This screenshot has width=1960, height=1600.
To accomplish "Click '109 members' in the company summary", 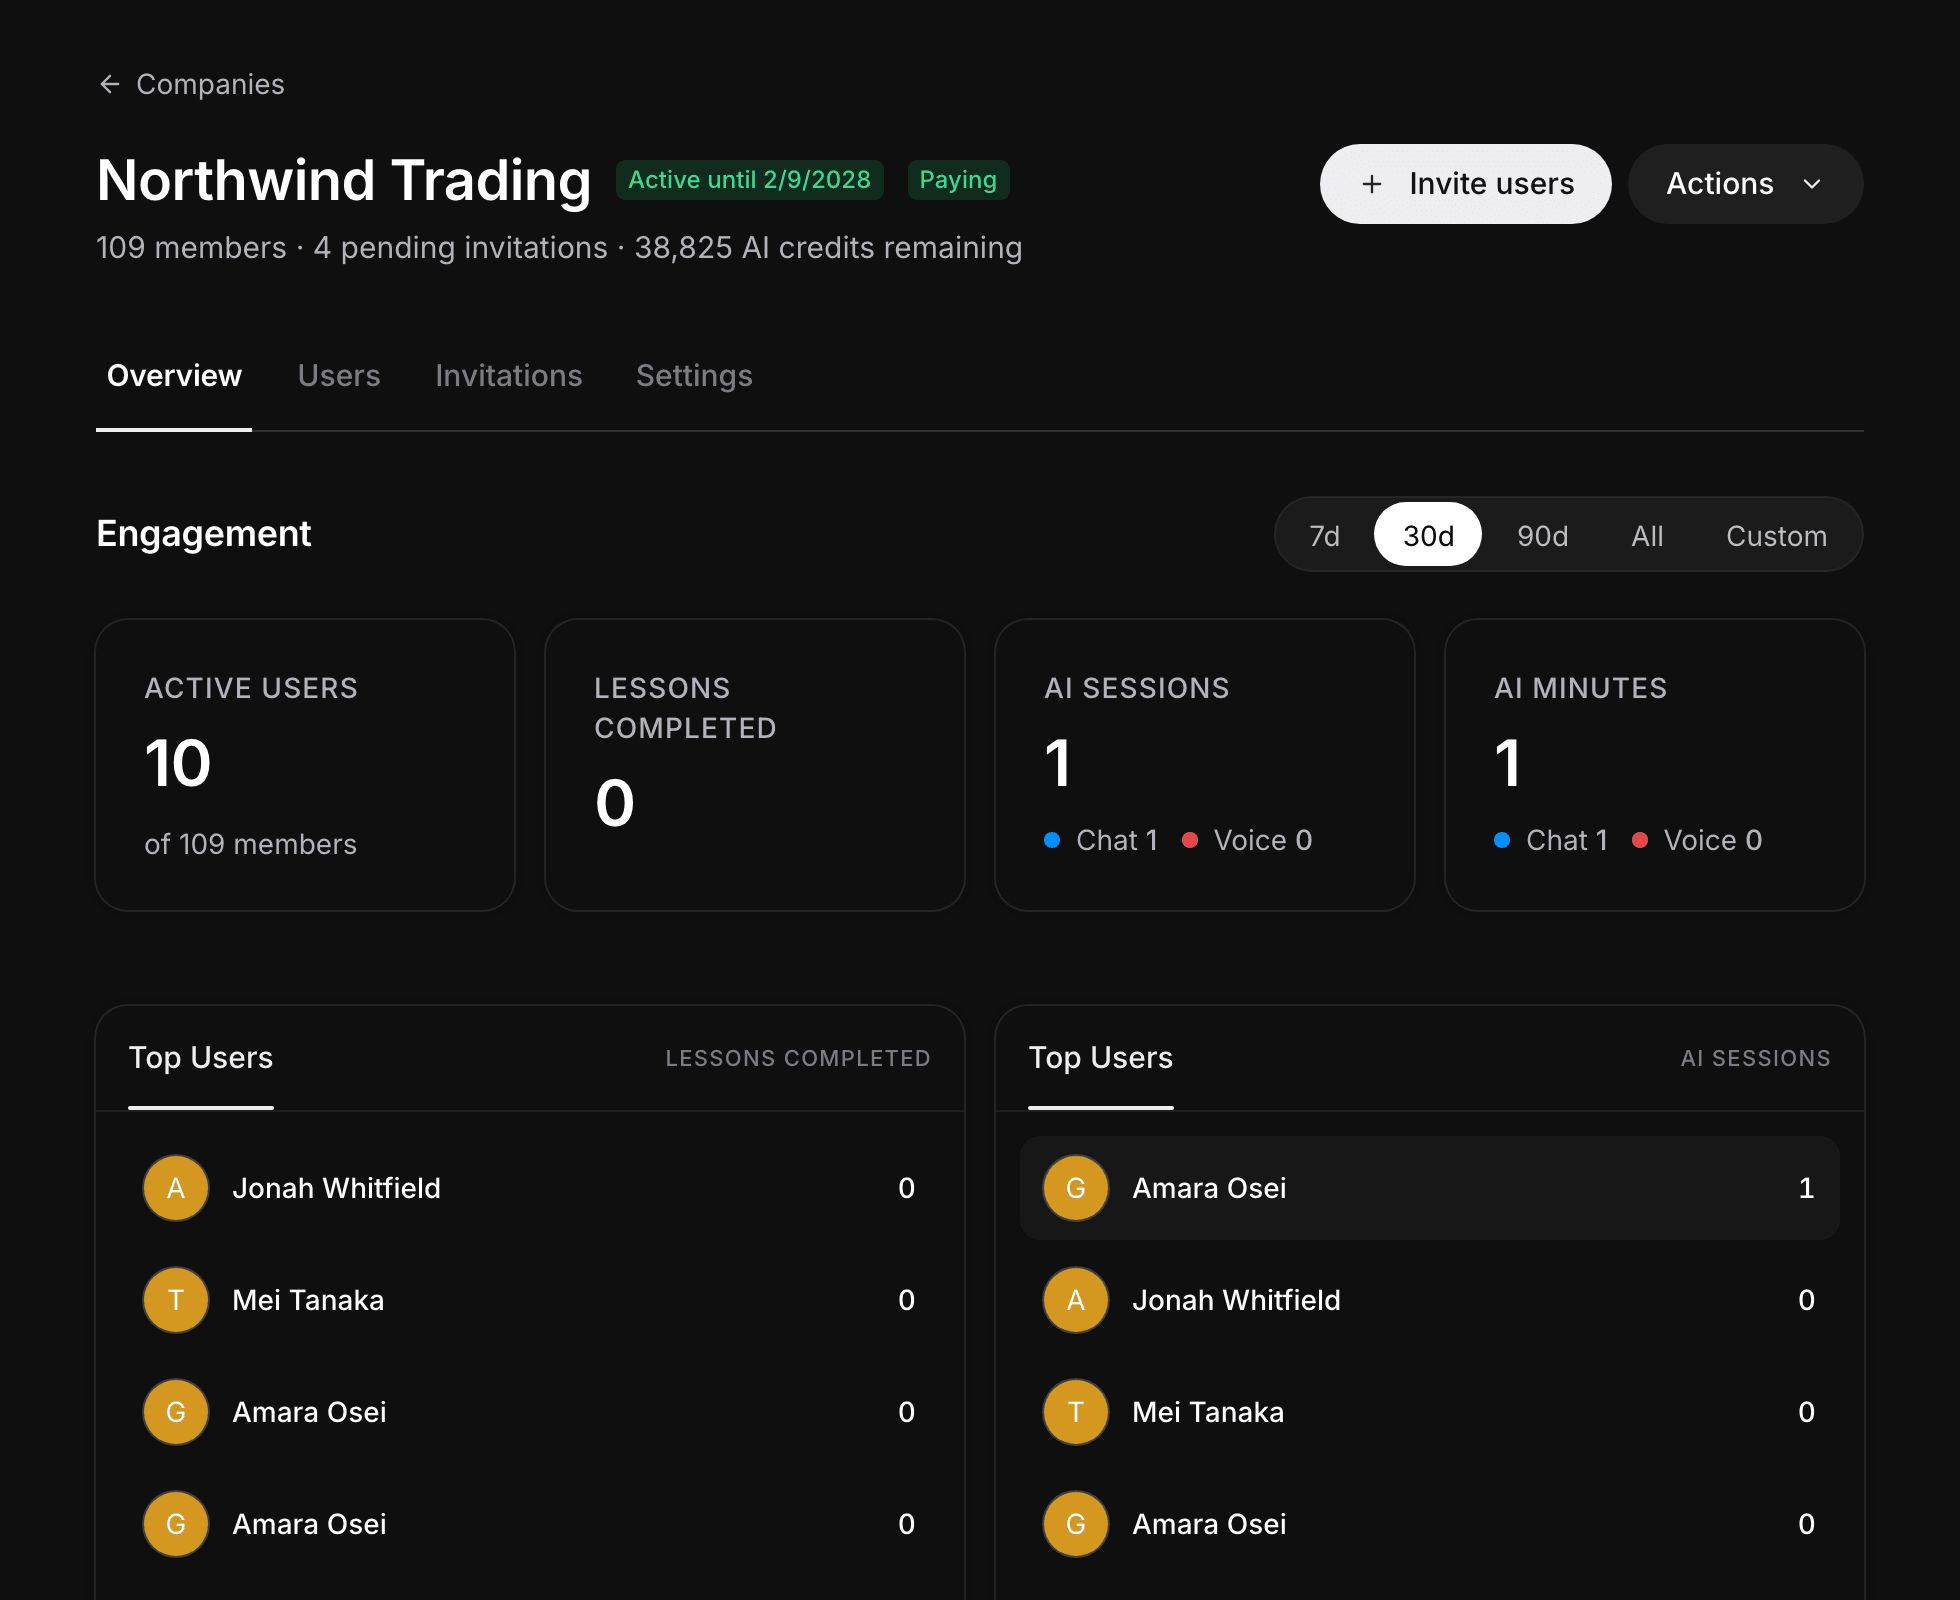I will pyautogui.click(x=191, y=248).
